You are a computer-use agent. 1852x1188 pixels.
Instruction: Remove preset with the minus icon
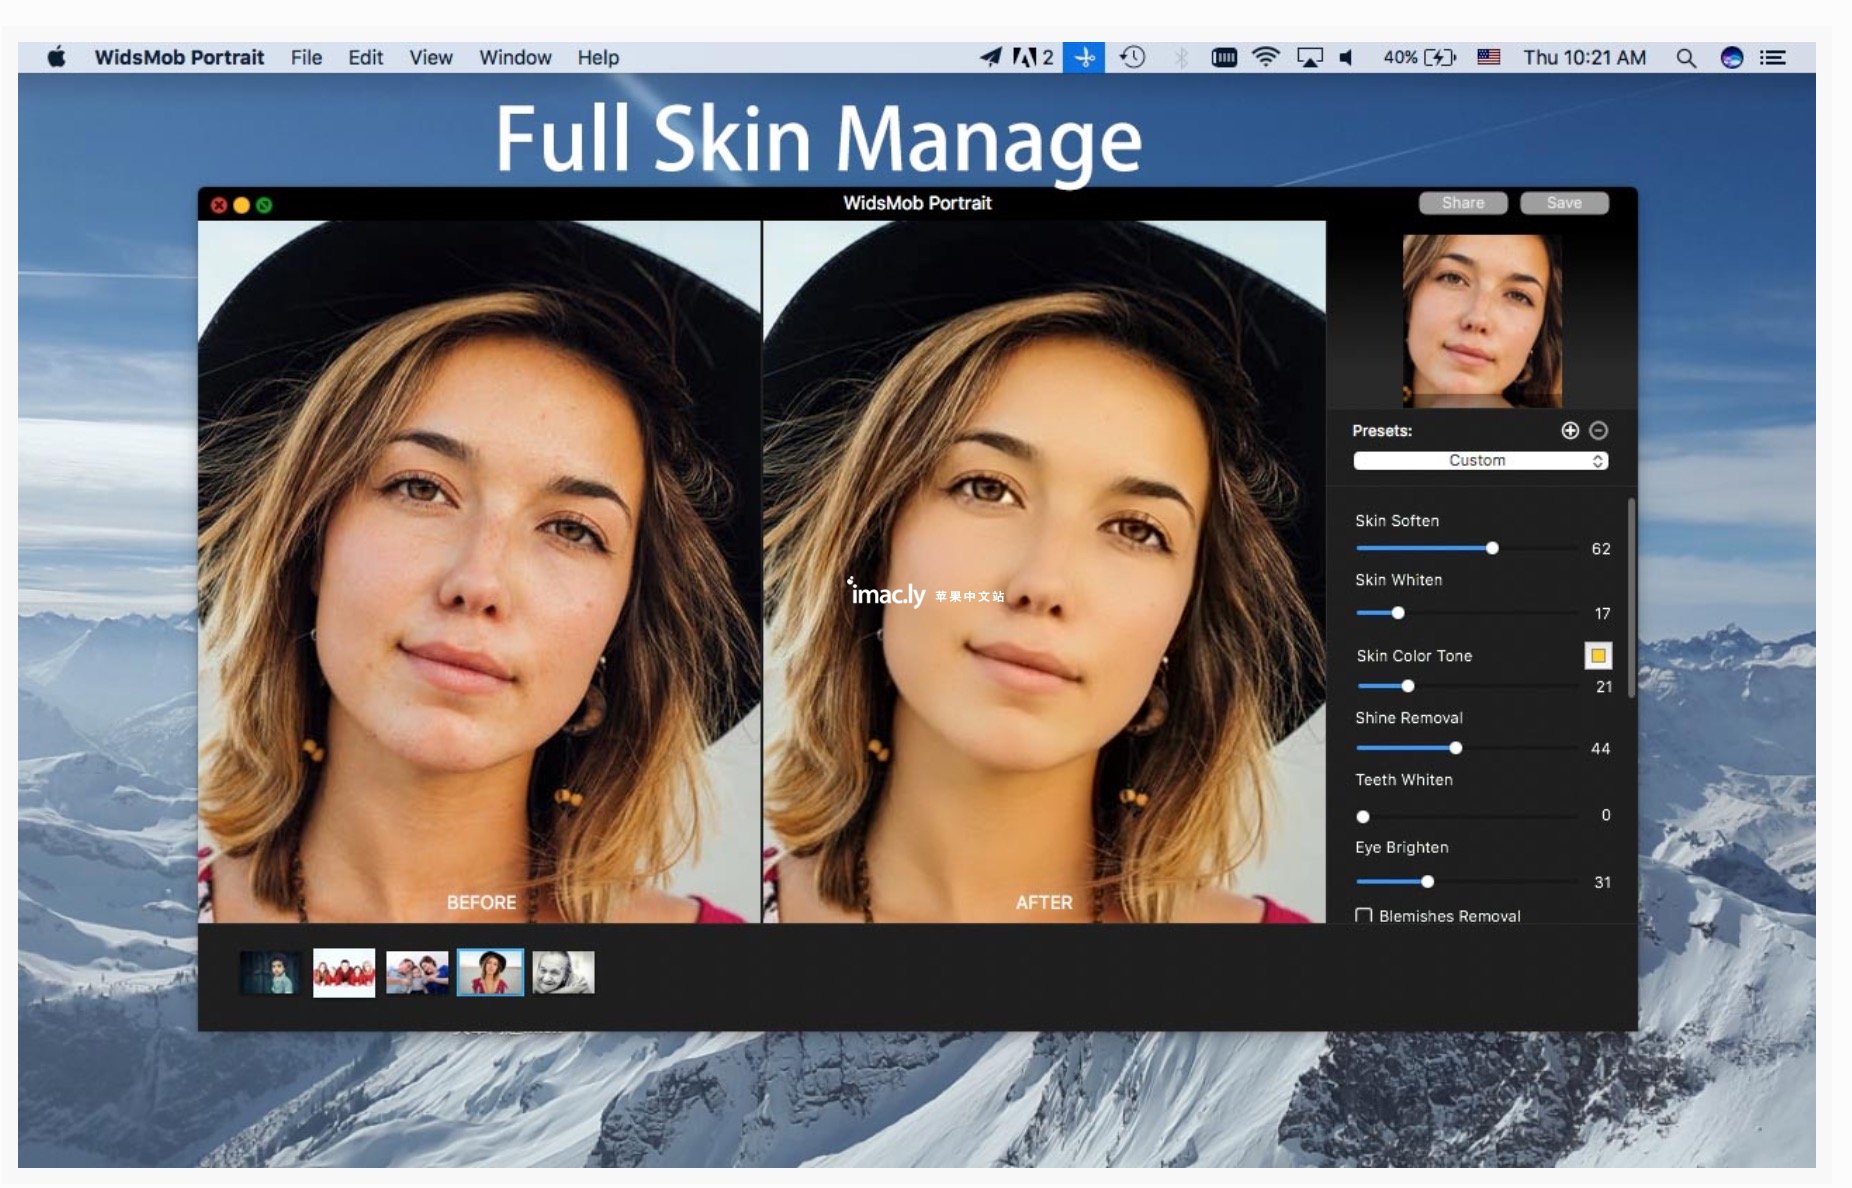[1599, 430]
